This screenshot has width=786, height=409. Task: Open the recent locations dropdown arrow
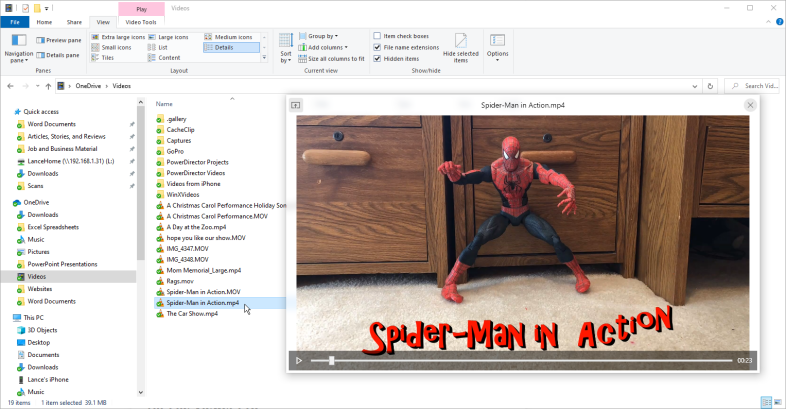pyautogui.click(x=38, y=86)
